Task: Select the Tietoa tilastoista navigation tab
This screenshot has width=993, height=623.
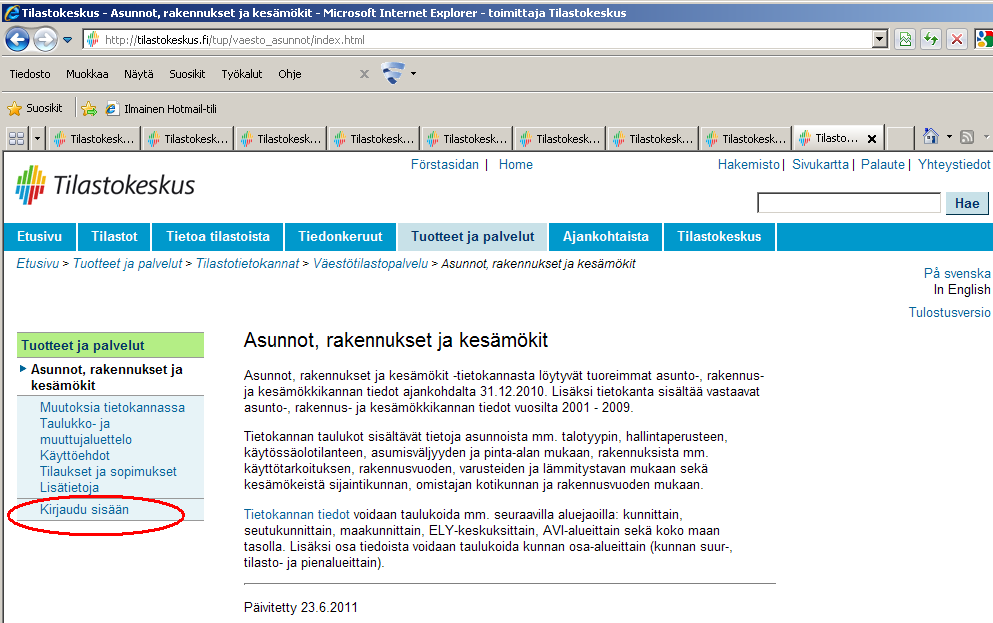Action: [218, 237]
